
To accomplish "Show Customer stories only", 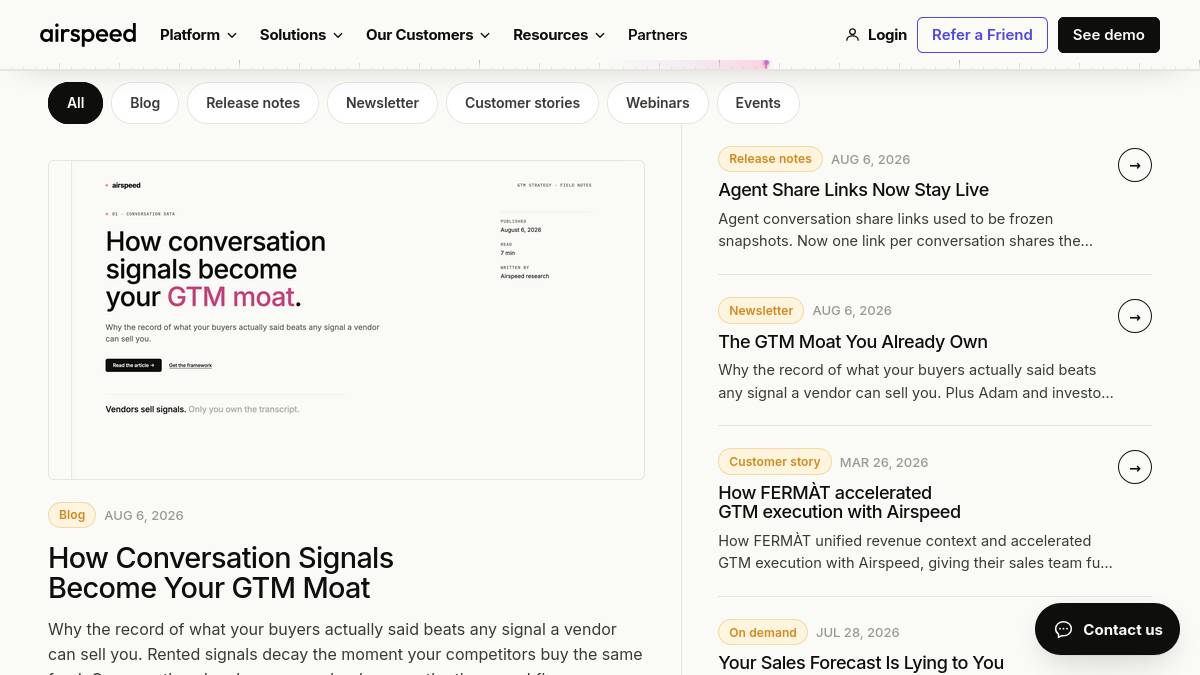I will coord(522,103).
